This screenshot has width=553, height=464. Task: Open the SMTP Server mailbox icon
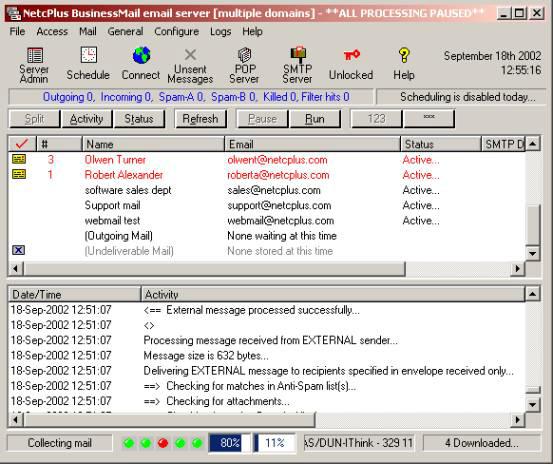[x=298, y=54]
